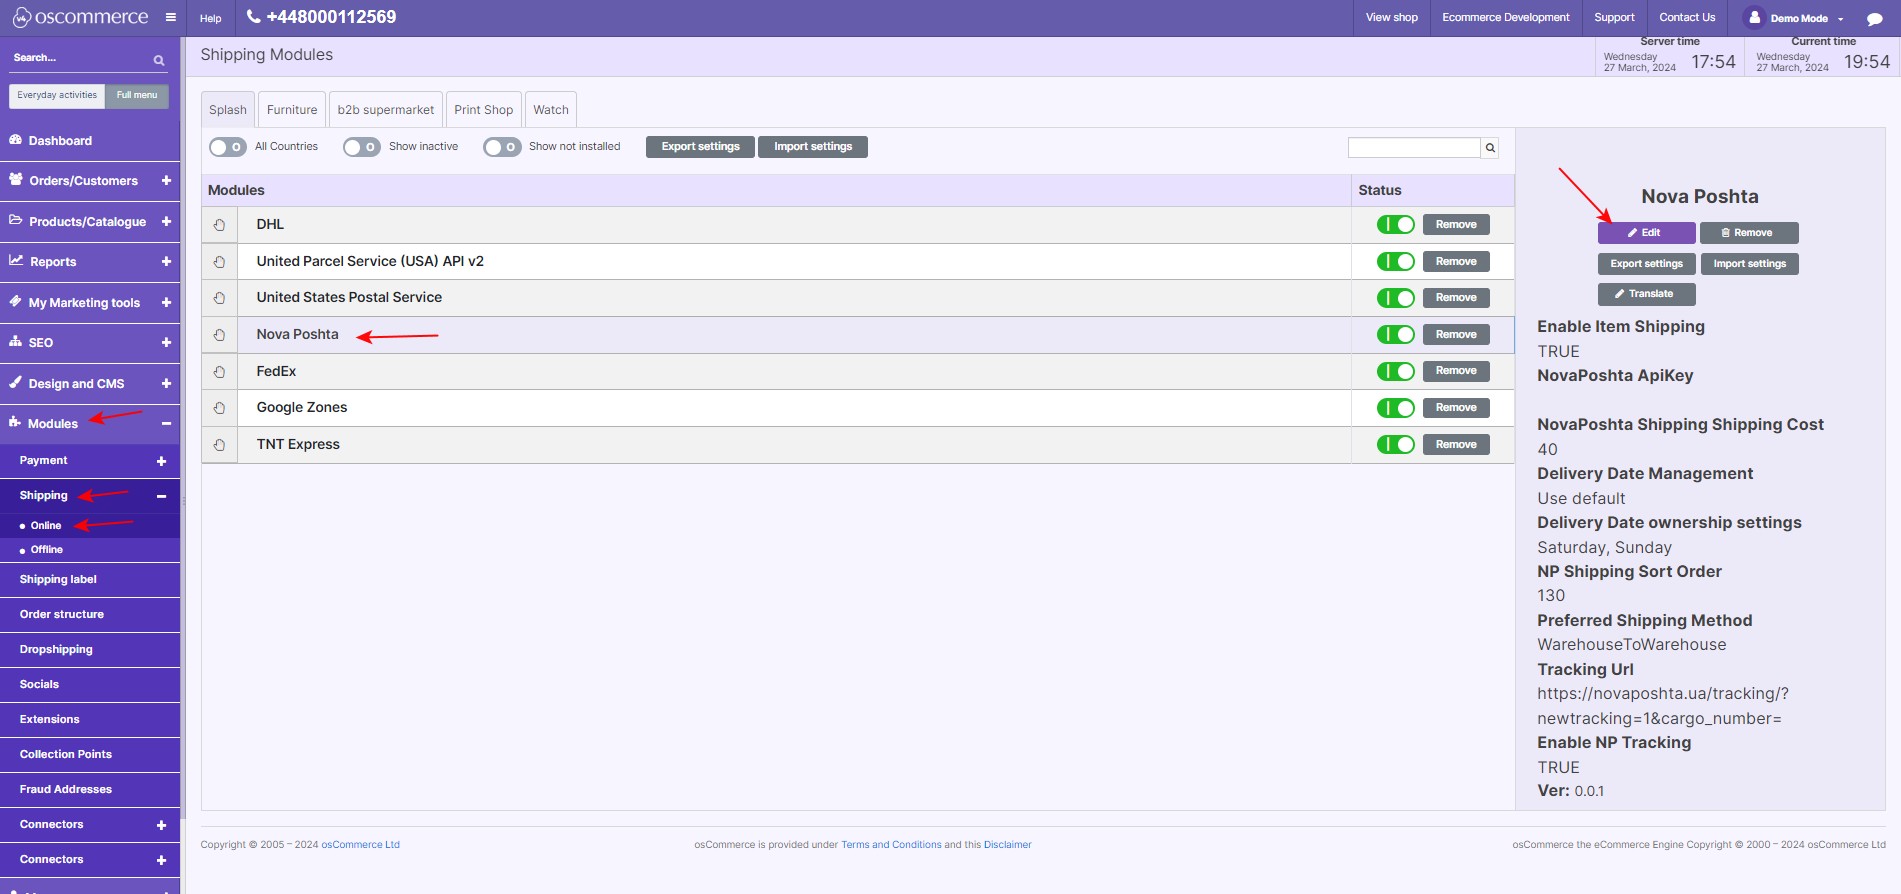
Task: Click the Dashboard icon in sidebar
Action: point(15,140)
